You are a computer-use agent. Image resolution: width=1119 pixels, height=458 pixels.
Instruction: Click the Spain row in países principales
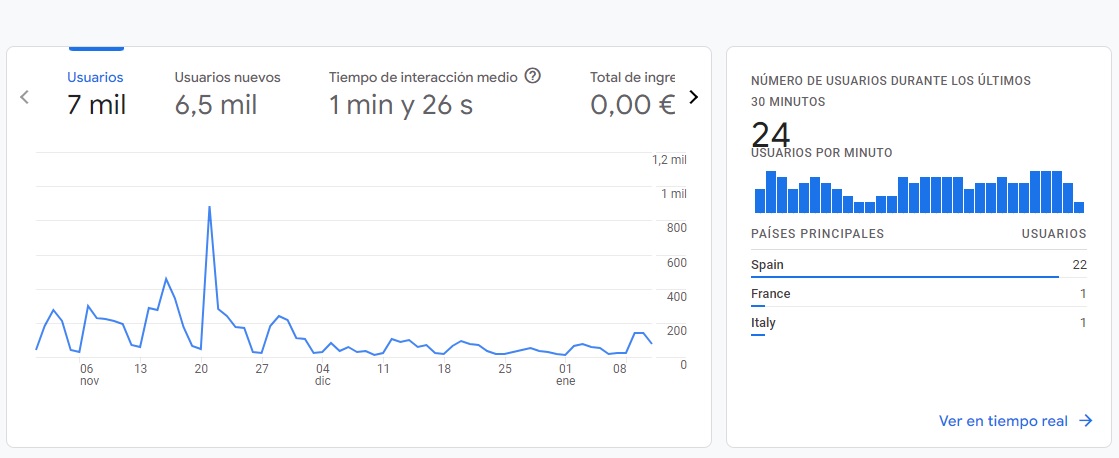(x=918, y=265)
